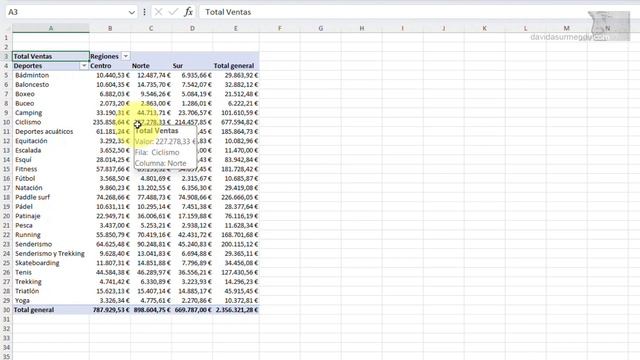Select column G header
This screenshot has width=640, height=360.
tap(320, 28)
